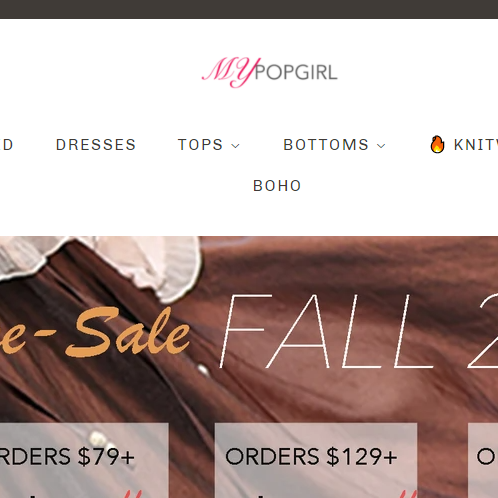Expand the TOPS dropdown chevron
Image resolution: width=498 pixels, height=498 pixels.
click(235, 146)
